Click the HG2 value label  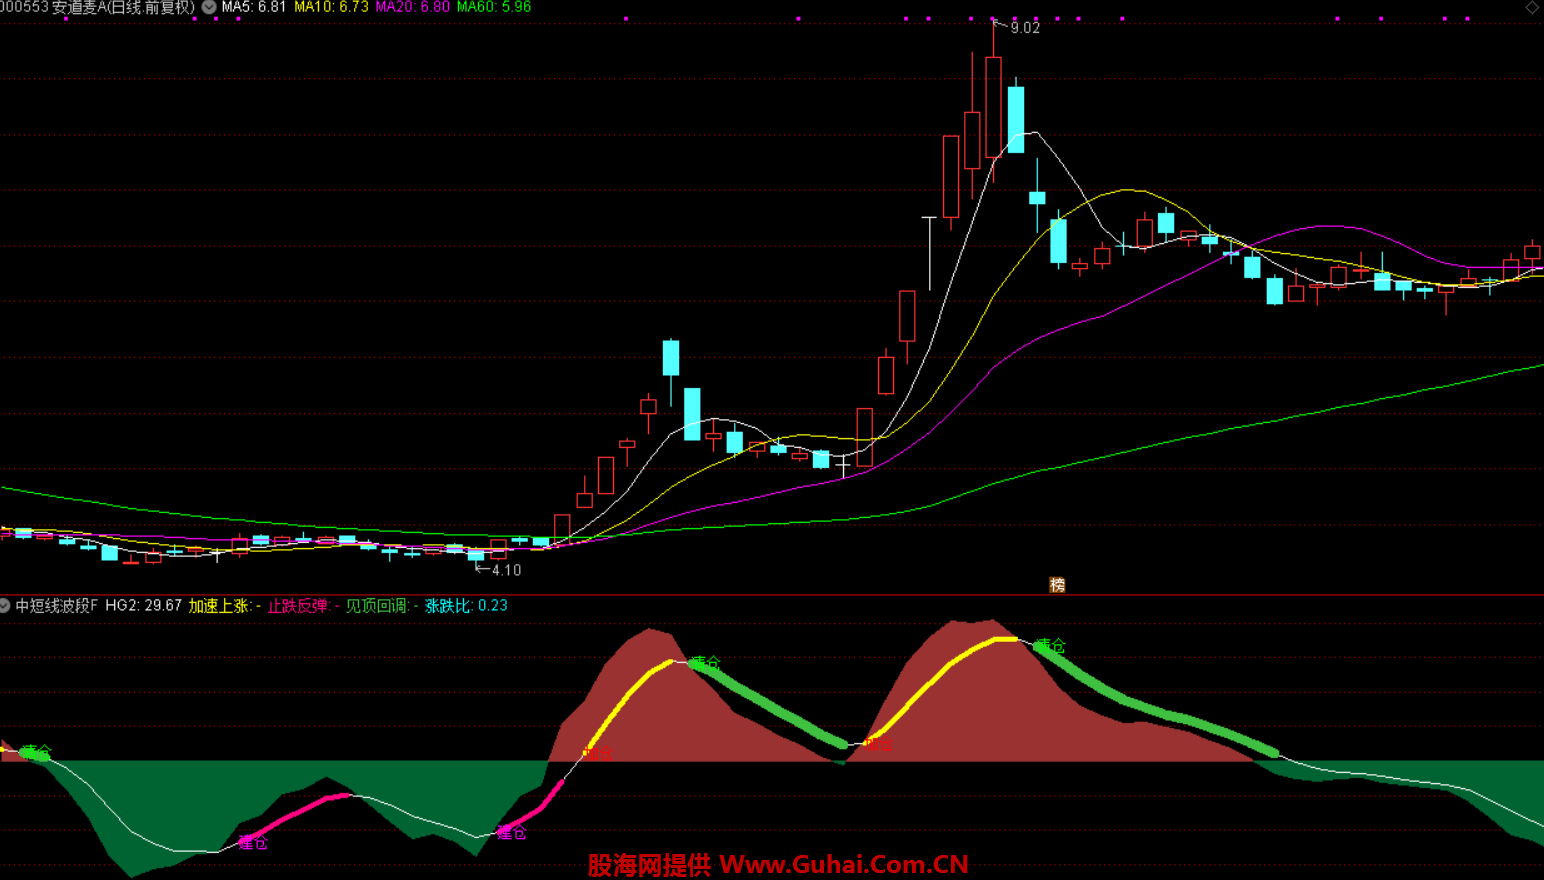coord(144,606)
